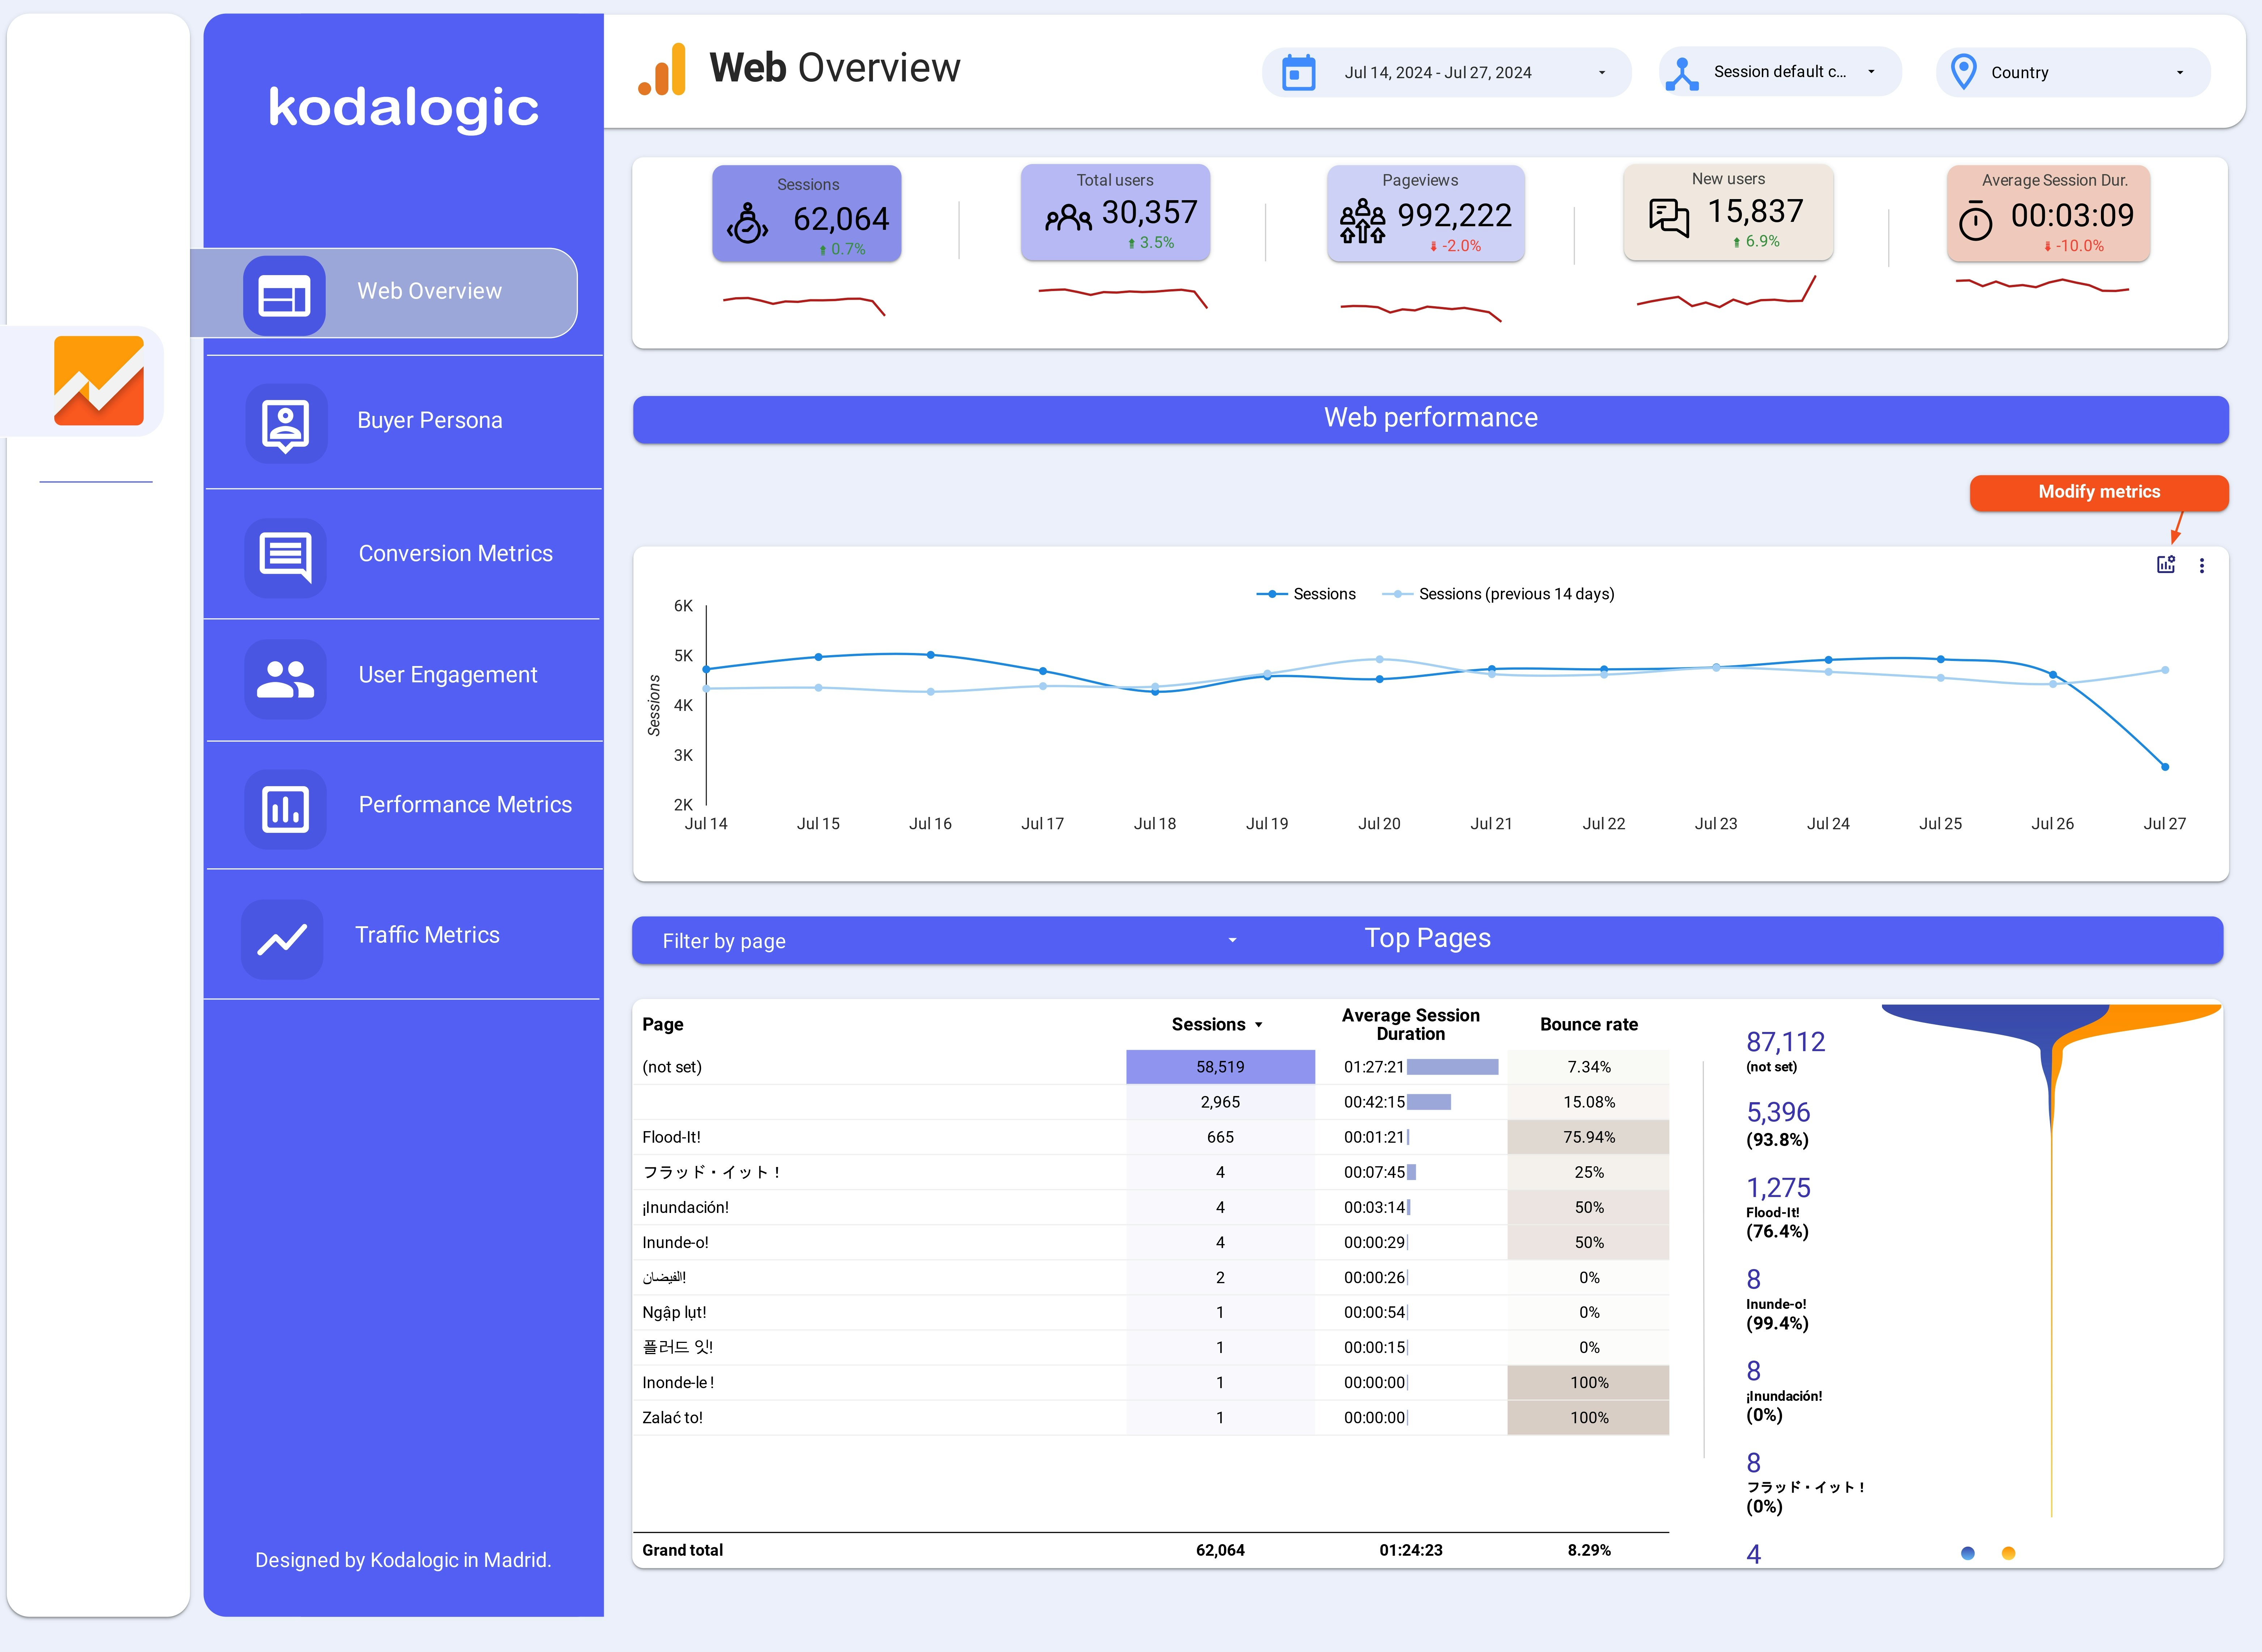Click the Pageviews people-arrows icon
The image size is (2262, 1652).
tap(1363, 221)
